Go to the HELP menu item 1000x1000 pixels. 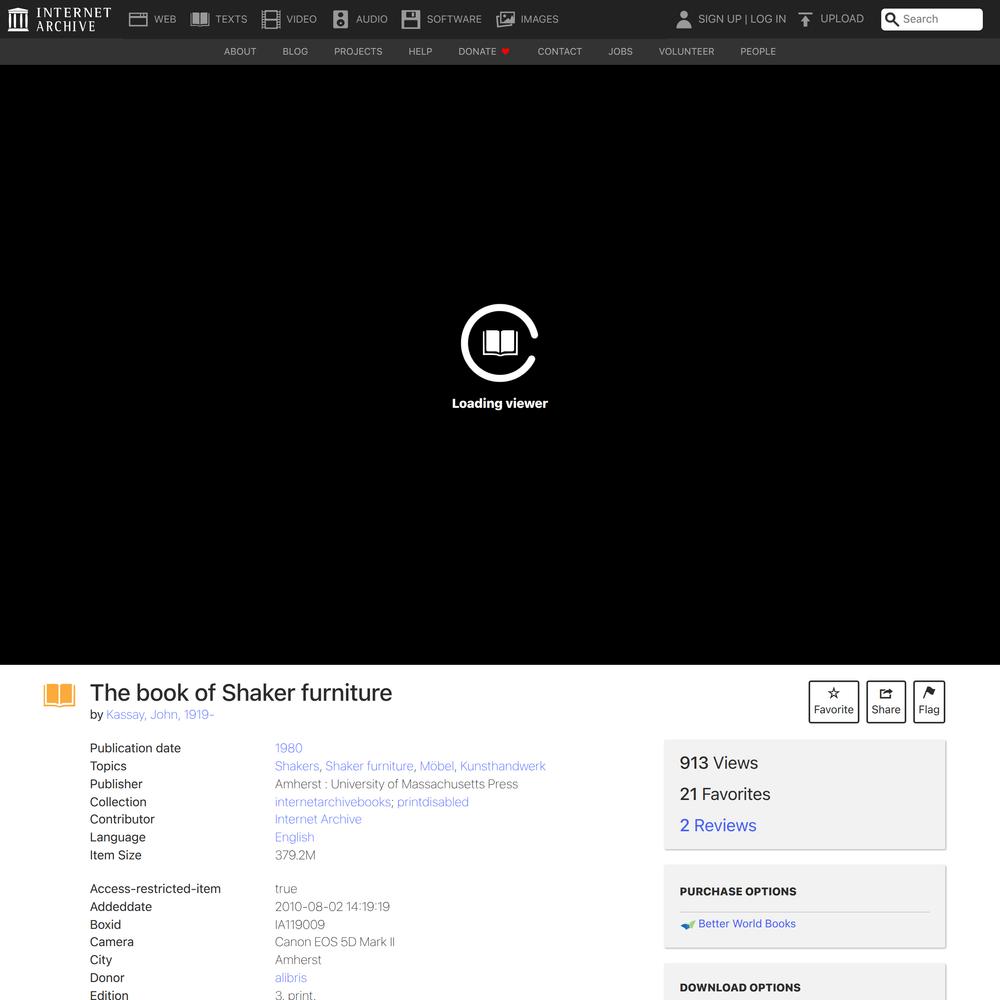click(420, 52)
